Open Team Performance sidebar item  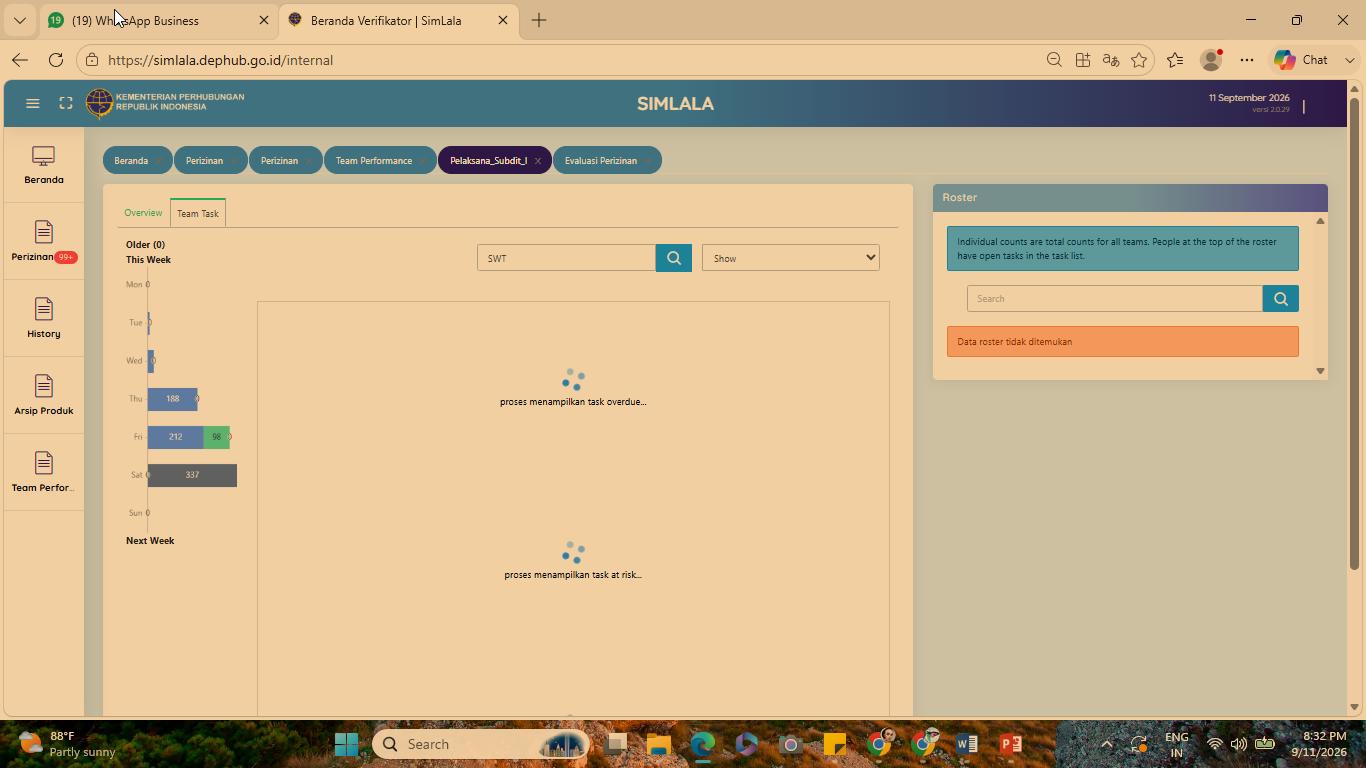pyautogui.click(x=44, y=474)
